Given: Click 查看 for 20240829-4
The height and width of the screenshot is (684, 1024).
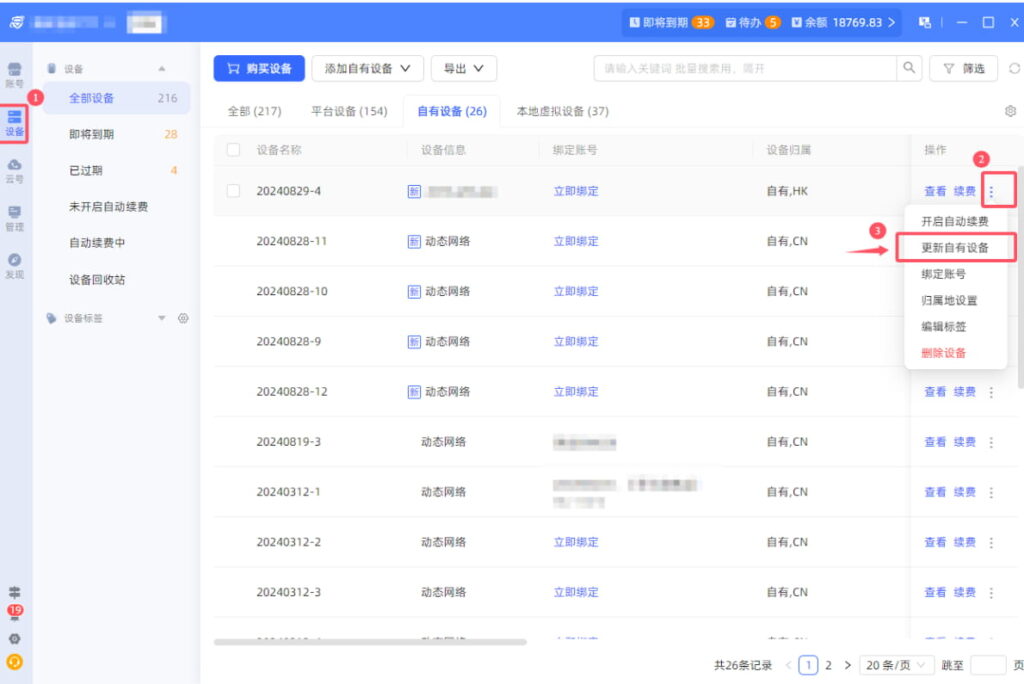Looking at the screenshot, I should pyautogui.click(x=935, y=191).
